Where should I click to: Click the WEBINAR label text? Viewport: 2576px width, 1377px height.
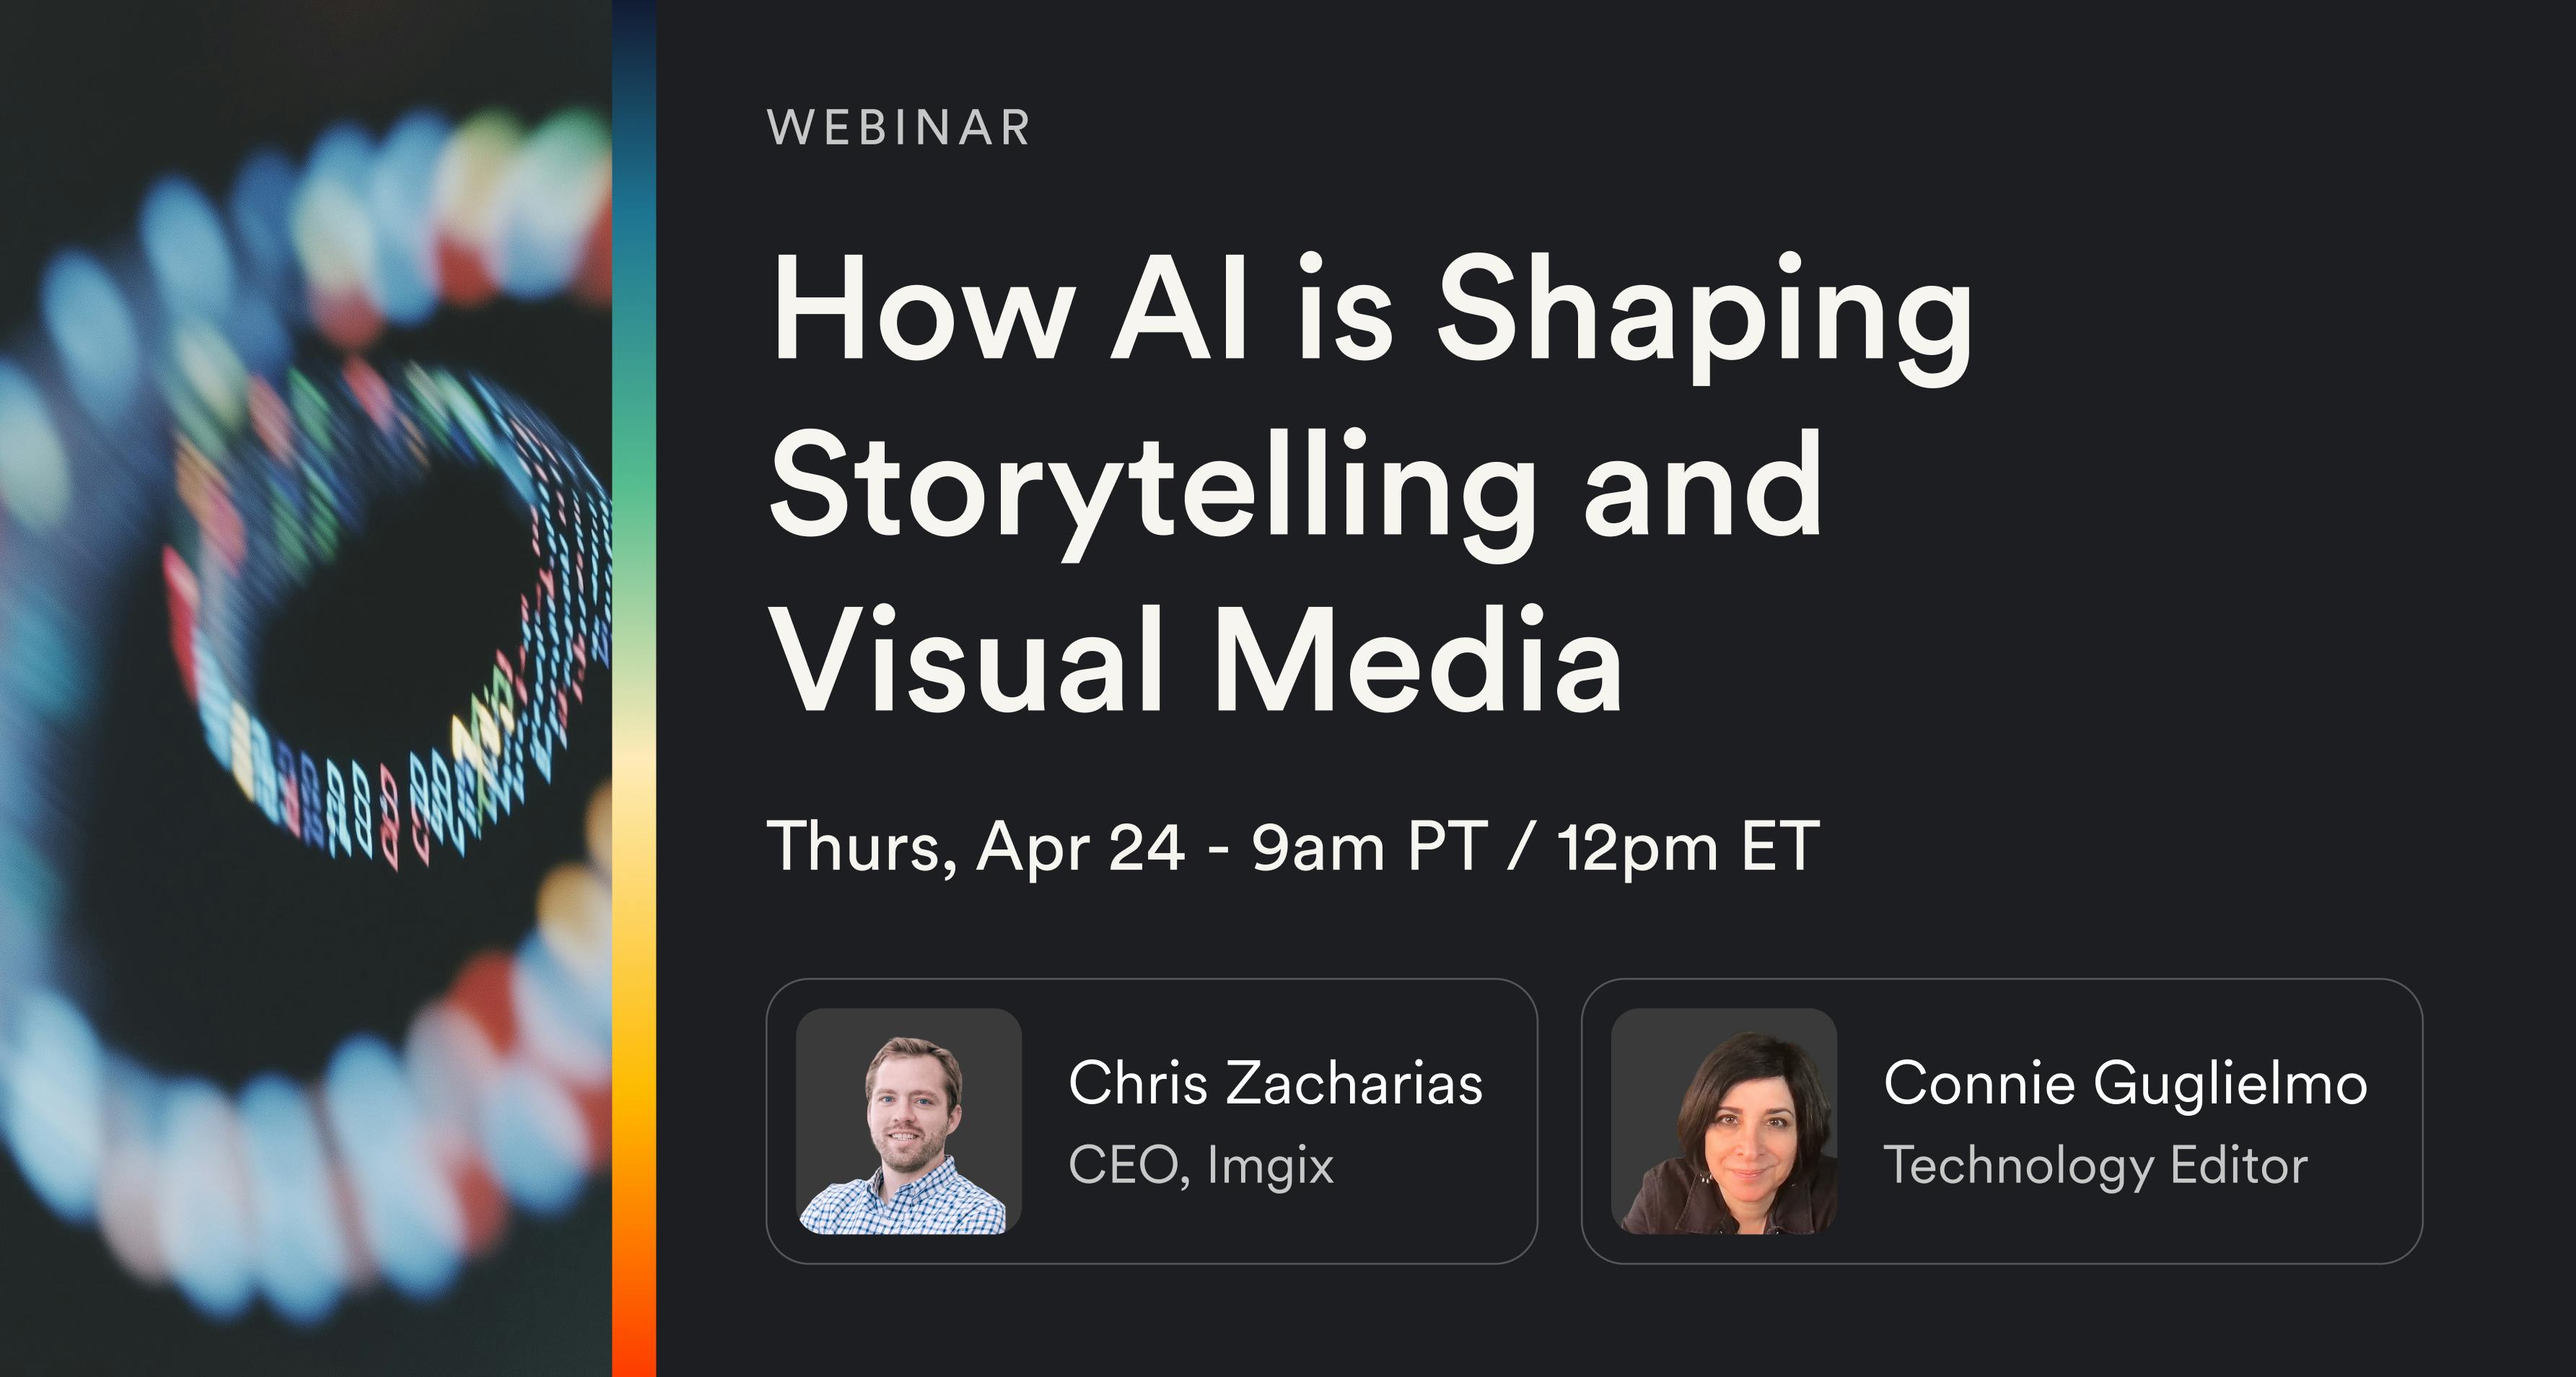click(898, 128)
